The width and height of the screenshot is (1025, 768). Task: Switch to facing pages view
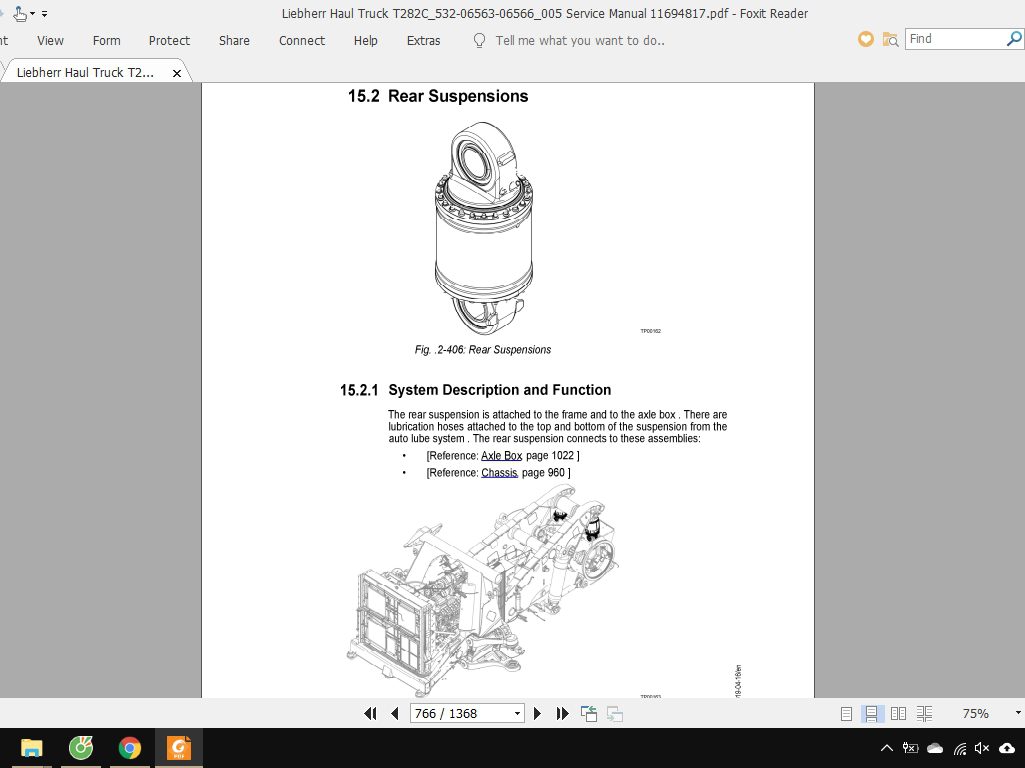[898, 714]
